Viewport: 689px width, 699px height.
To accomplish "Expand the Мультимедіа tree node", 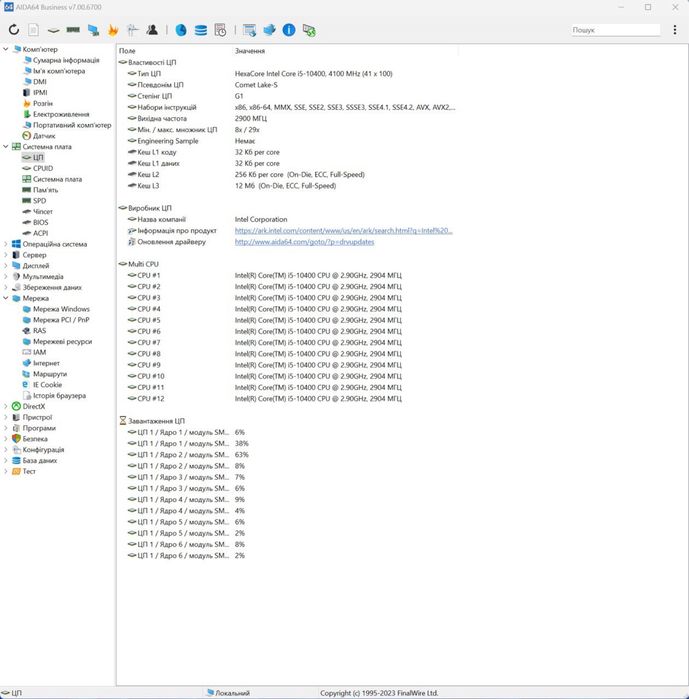I will [x=6, y=276].
